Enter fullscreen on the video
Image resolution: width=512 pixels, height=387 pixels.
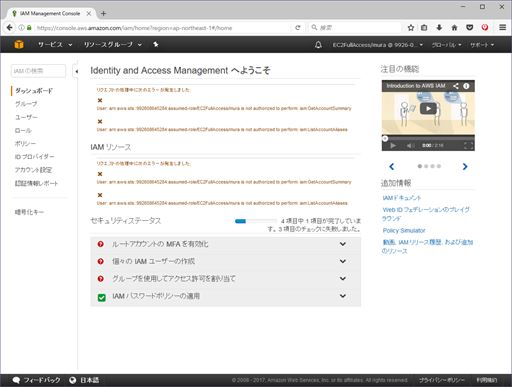pyautogui.click(x=468, y=146)
